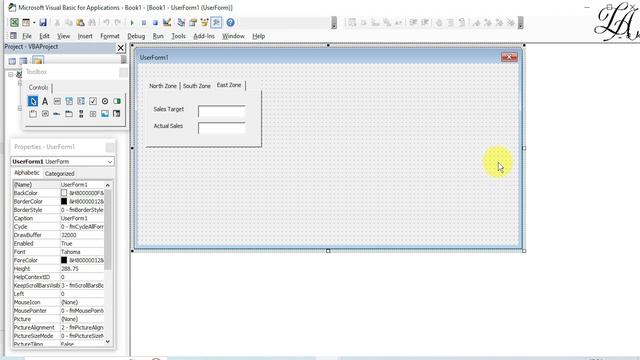Image resolution: width=640 pixels, height=360 pixels.
Task: Click the Properties list scroll down arrow
Action: coord(108,341)
